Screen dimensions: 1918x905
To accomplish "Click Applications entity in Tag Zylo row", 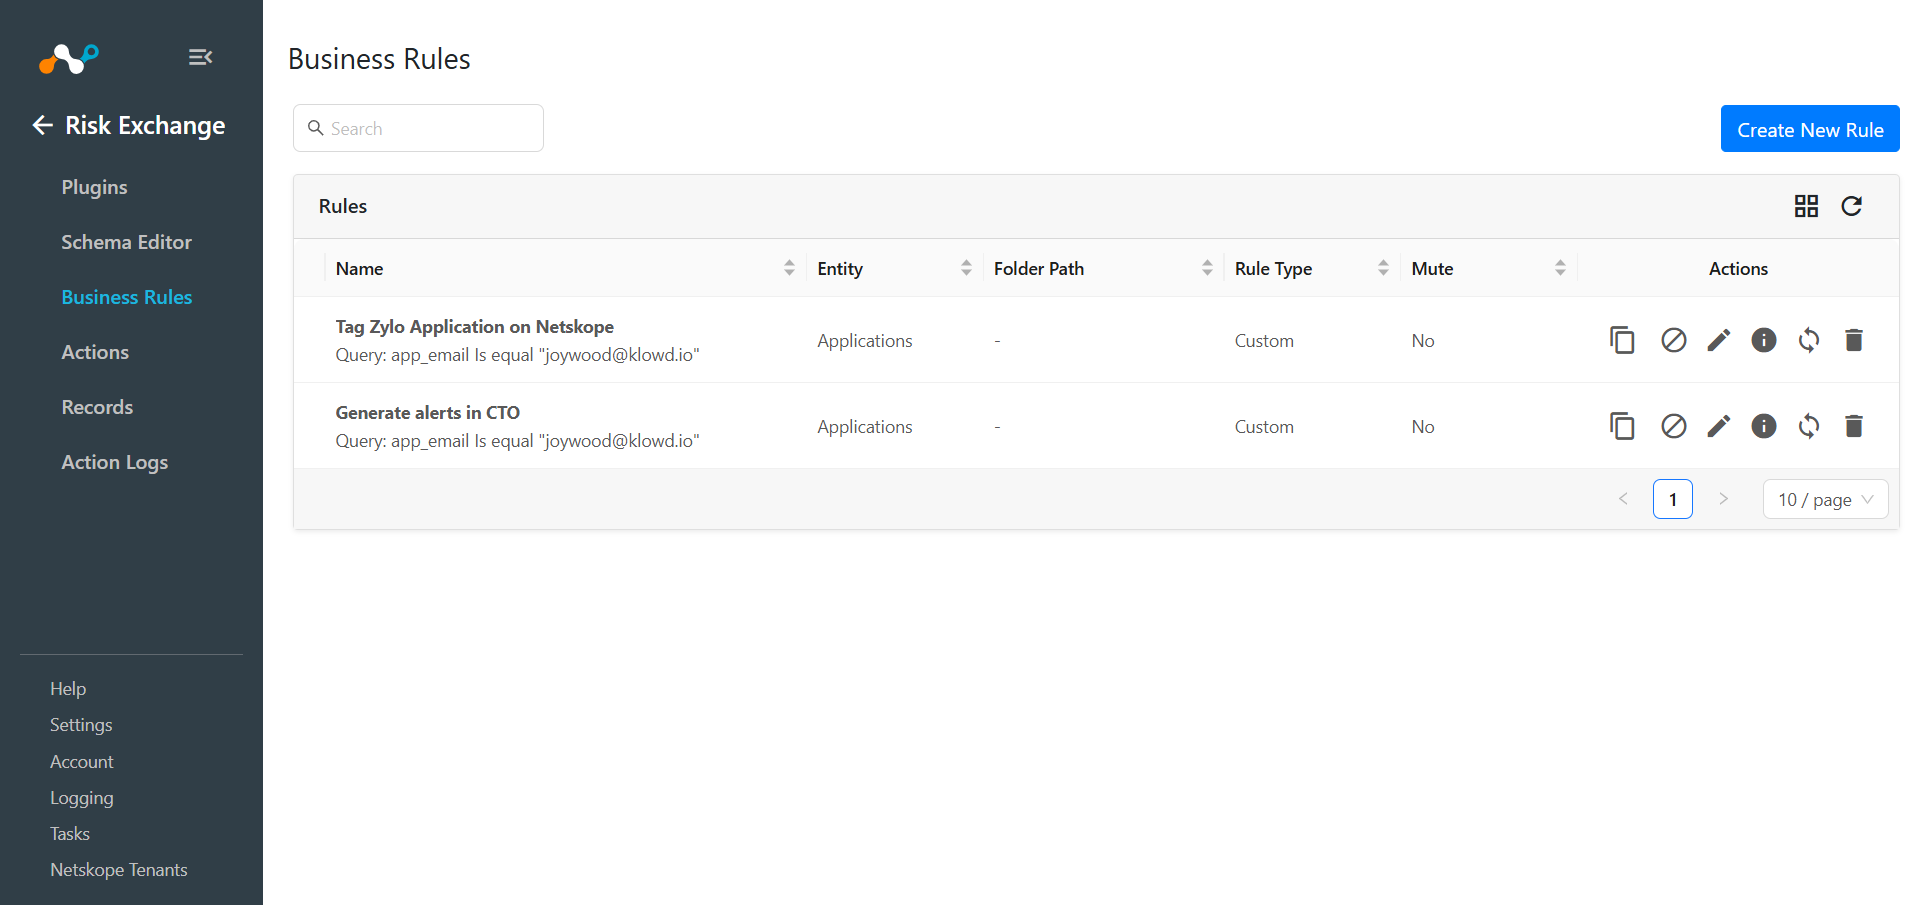I will [865, 341].
